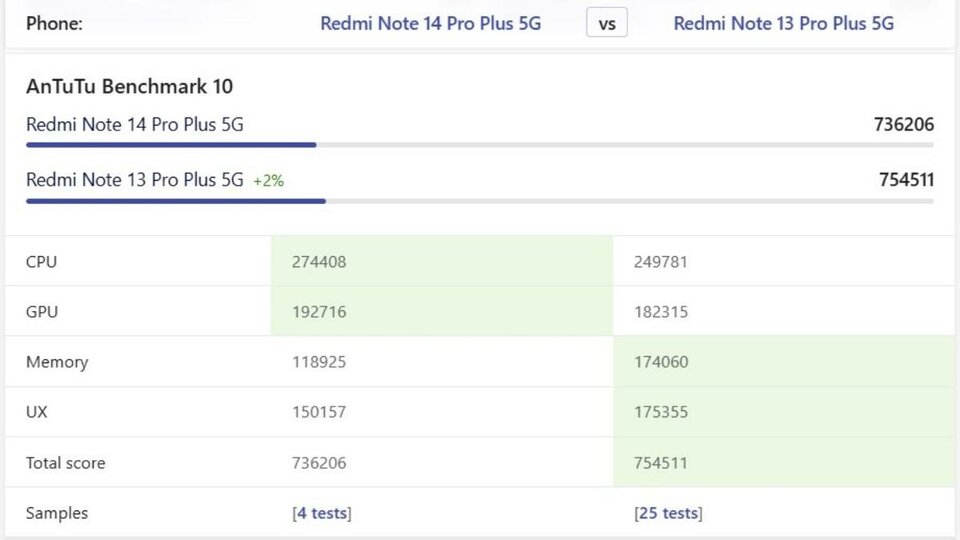Select Memory score 174060
Viewport: 960px width, 540px height.
[x=661, y=362]
